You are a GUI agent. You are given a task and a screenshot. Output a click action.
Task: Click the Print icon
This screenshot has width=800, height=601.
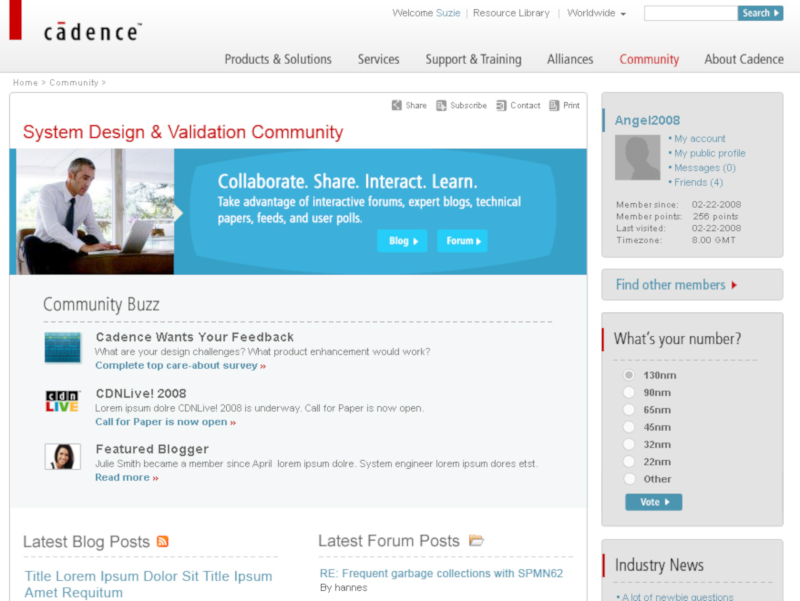554,105
